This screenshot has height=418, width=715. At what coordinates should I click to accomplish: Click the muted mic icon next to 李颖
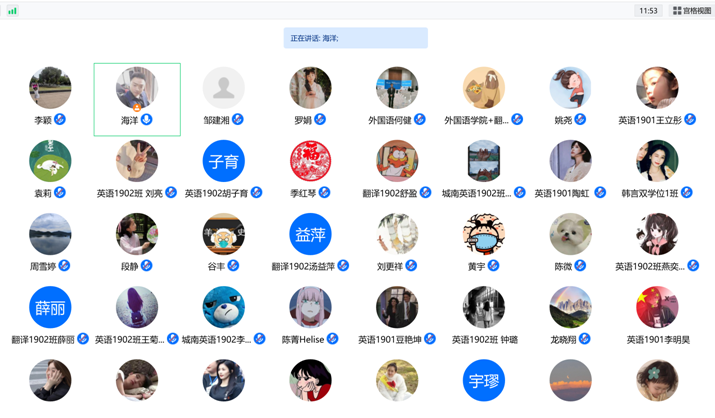60,120
